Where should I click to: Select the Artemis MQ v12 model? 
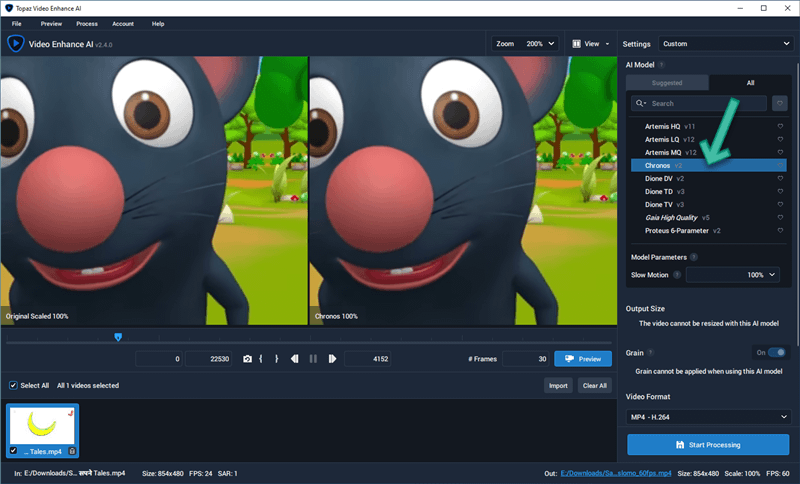click(708, 152)
